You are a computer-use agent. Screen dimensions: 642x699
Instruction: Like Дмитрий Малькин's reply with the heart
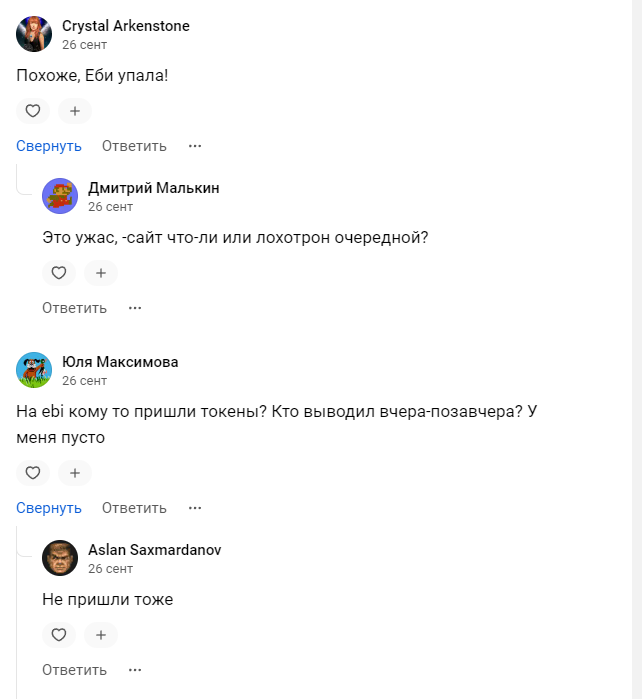coord(59,273)
